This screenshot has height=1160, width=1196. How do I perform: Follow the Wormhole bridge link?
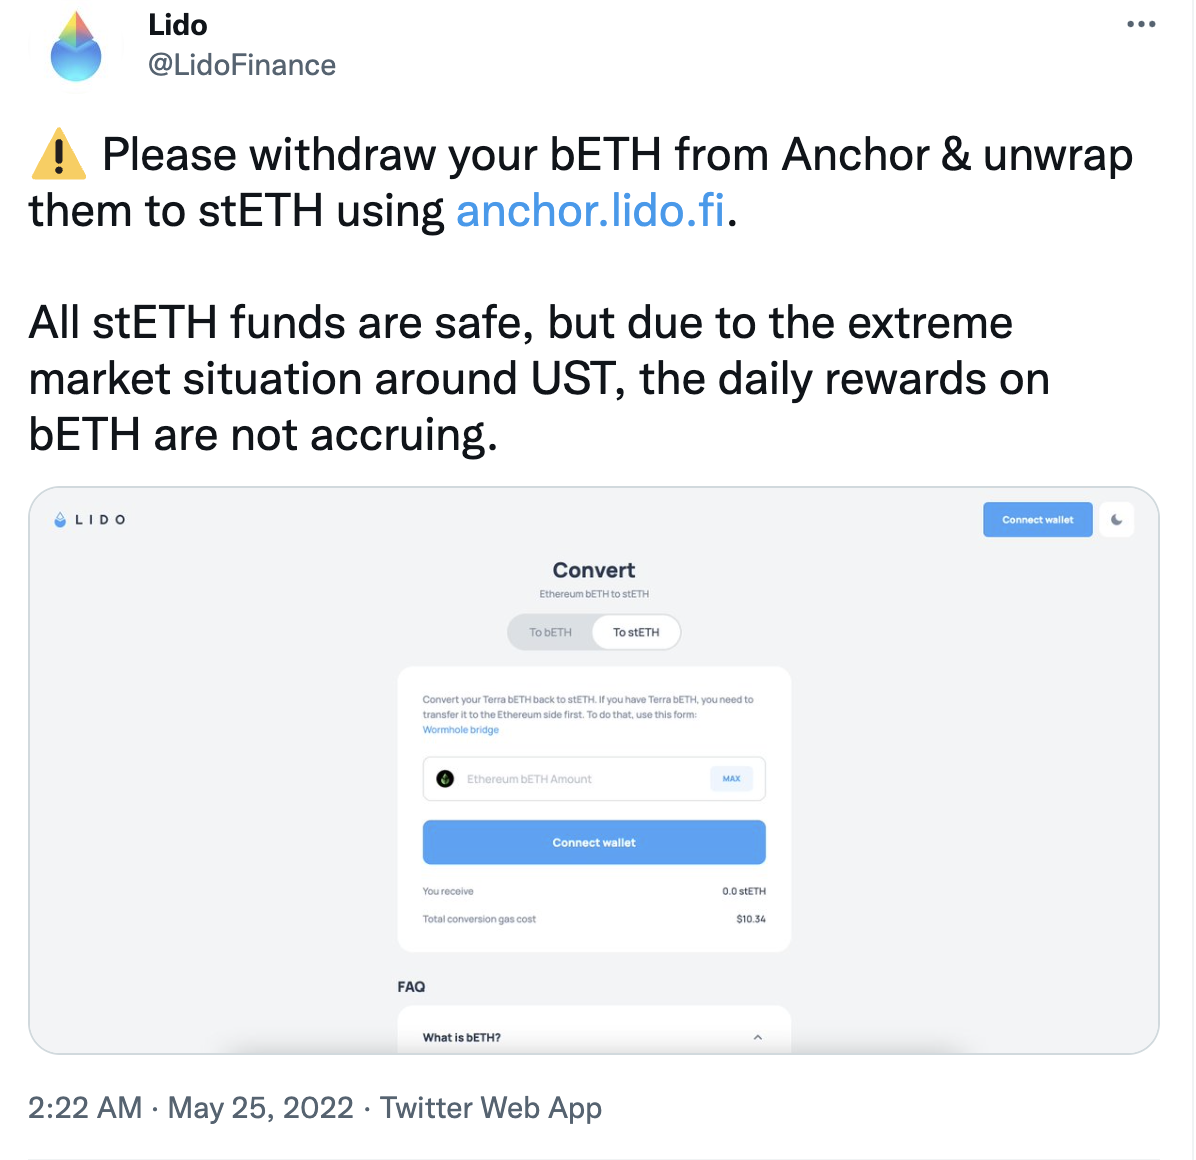click(x=461, y=730)
